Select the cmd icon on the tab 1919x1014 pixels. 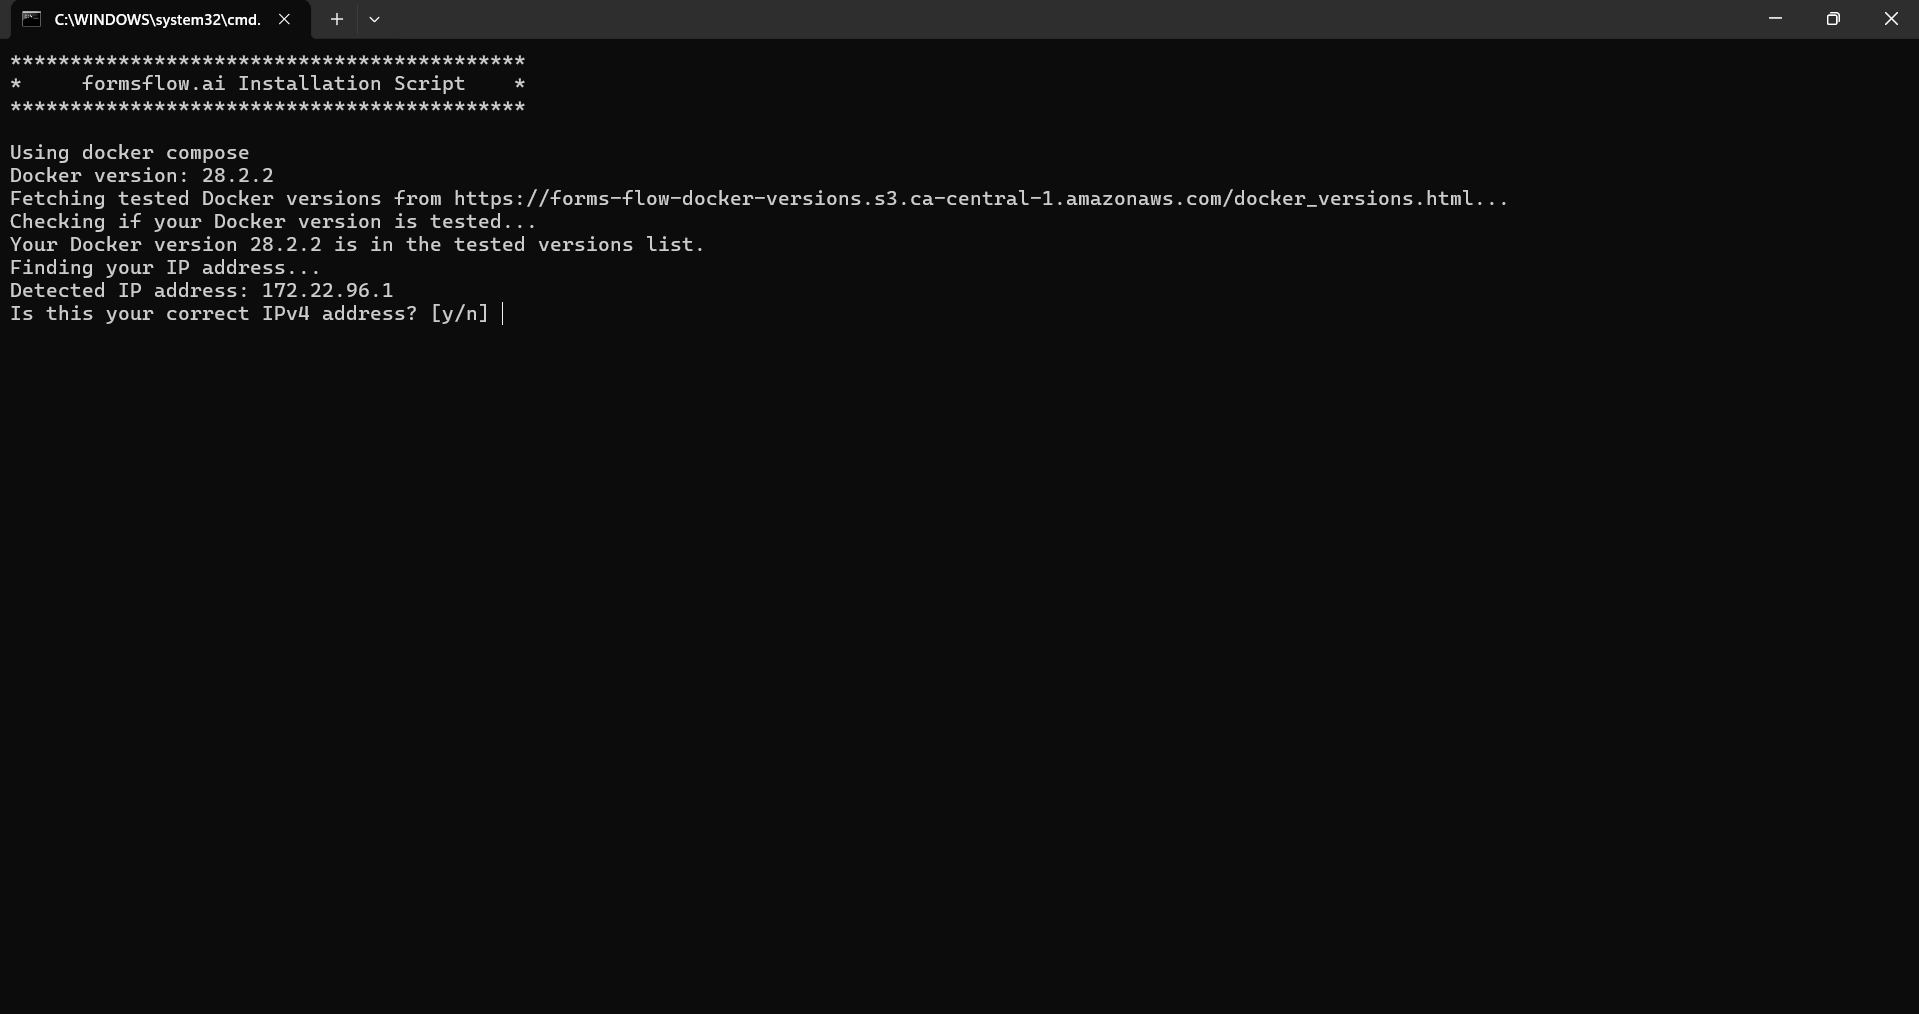30,19
